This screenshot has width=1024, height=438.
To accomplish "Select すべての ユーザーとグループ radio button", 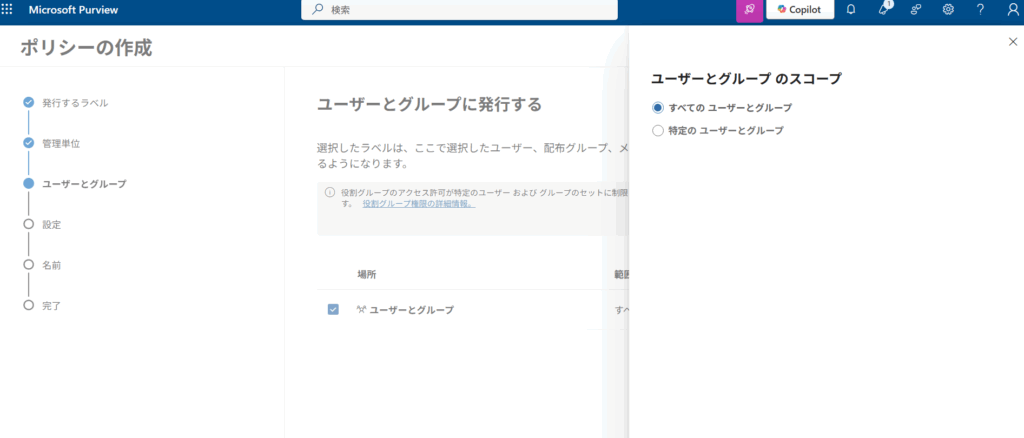I will coord(657,107).
